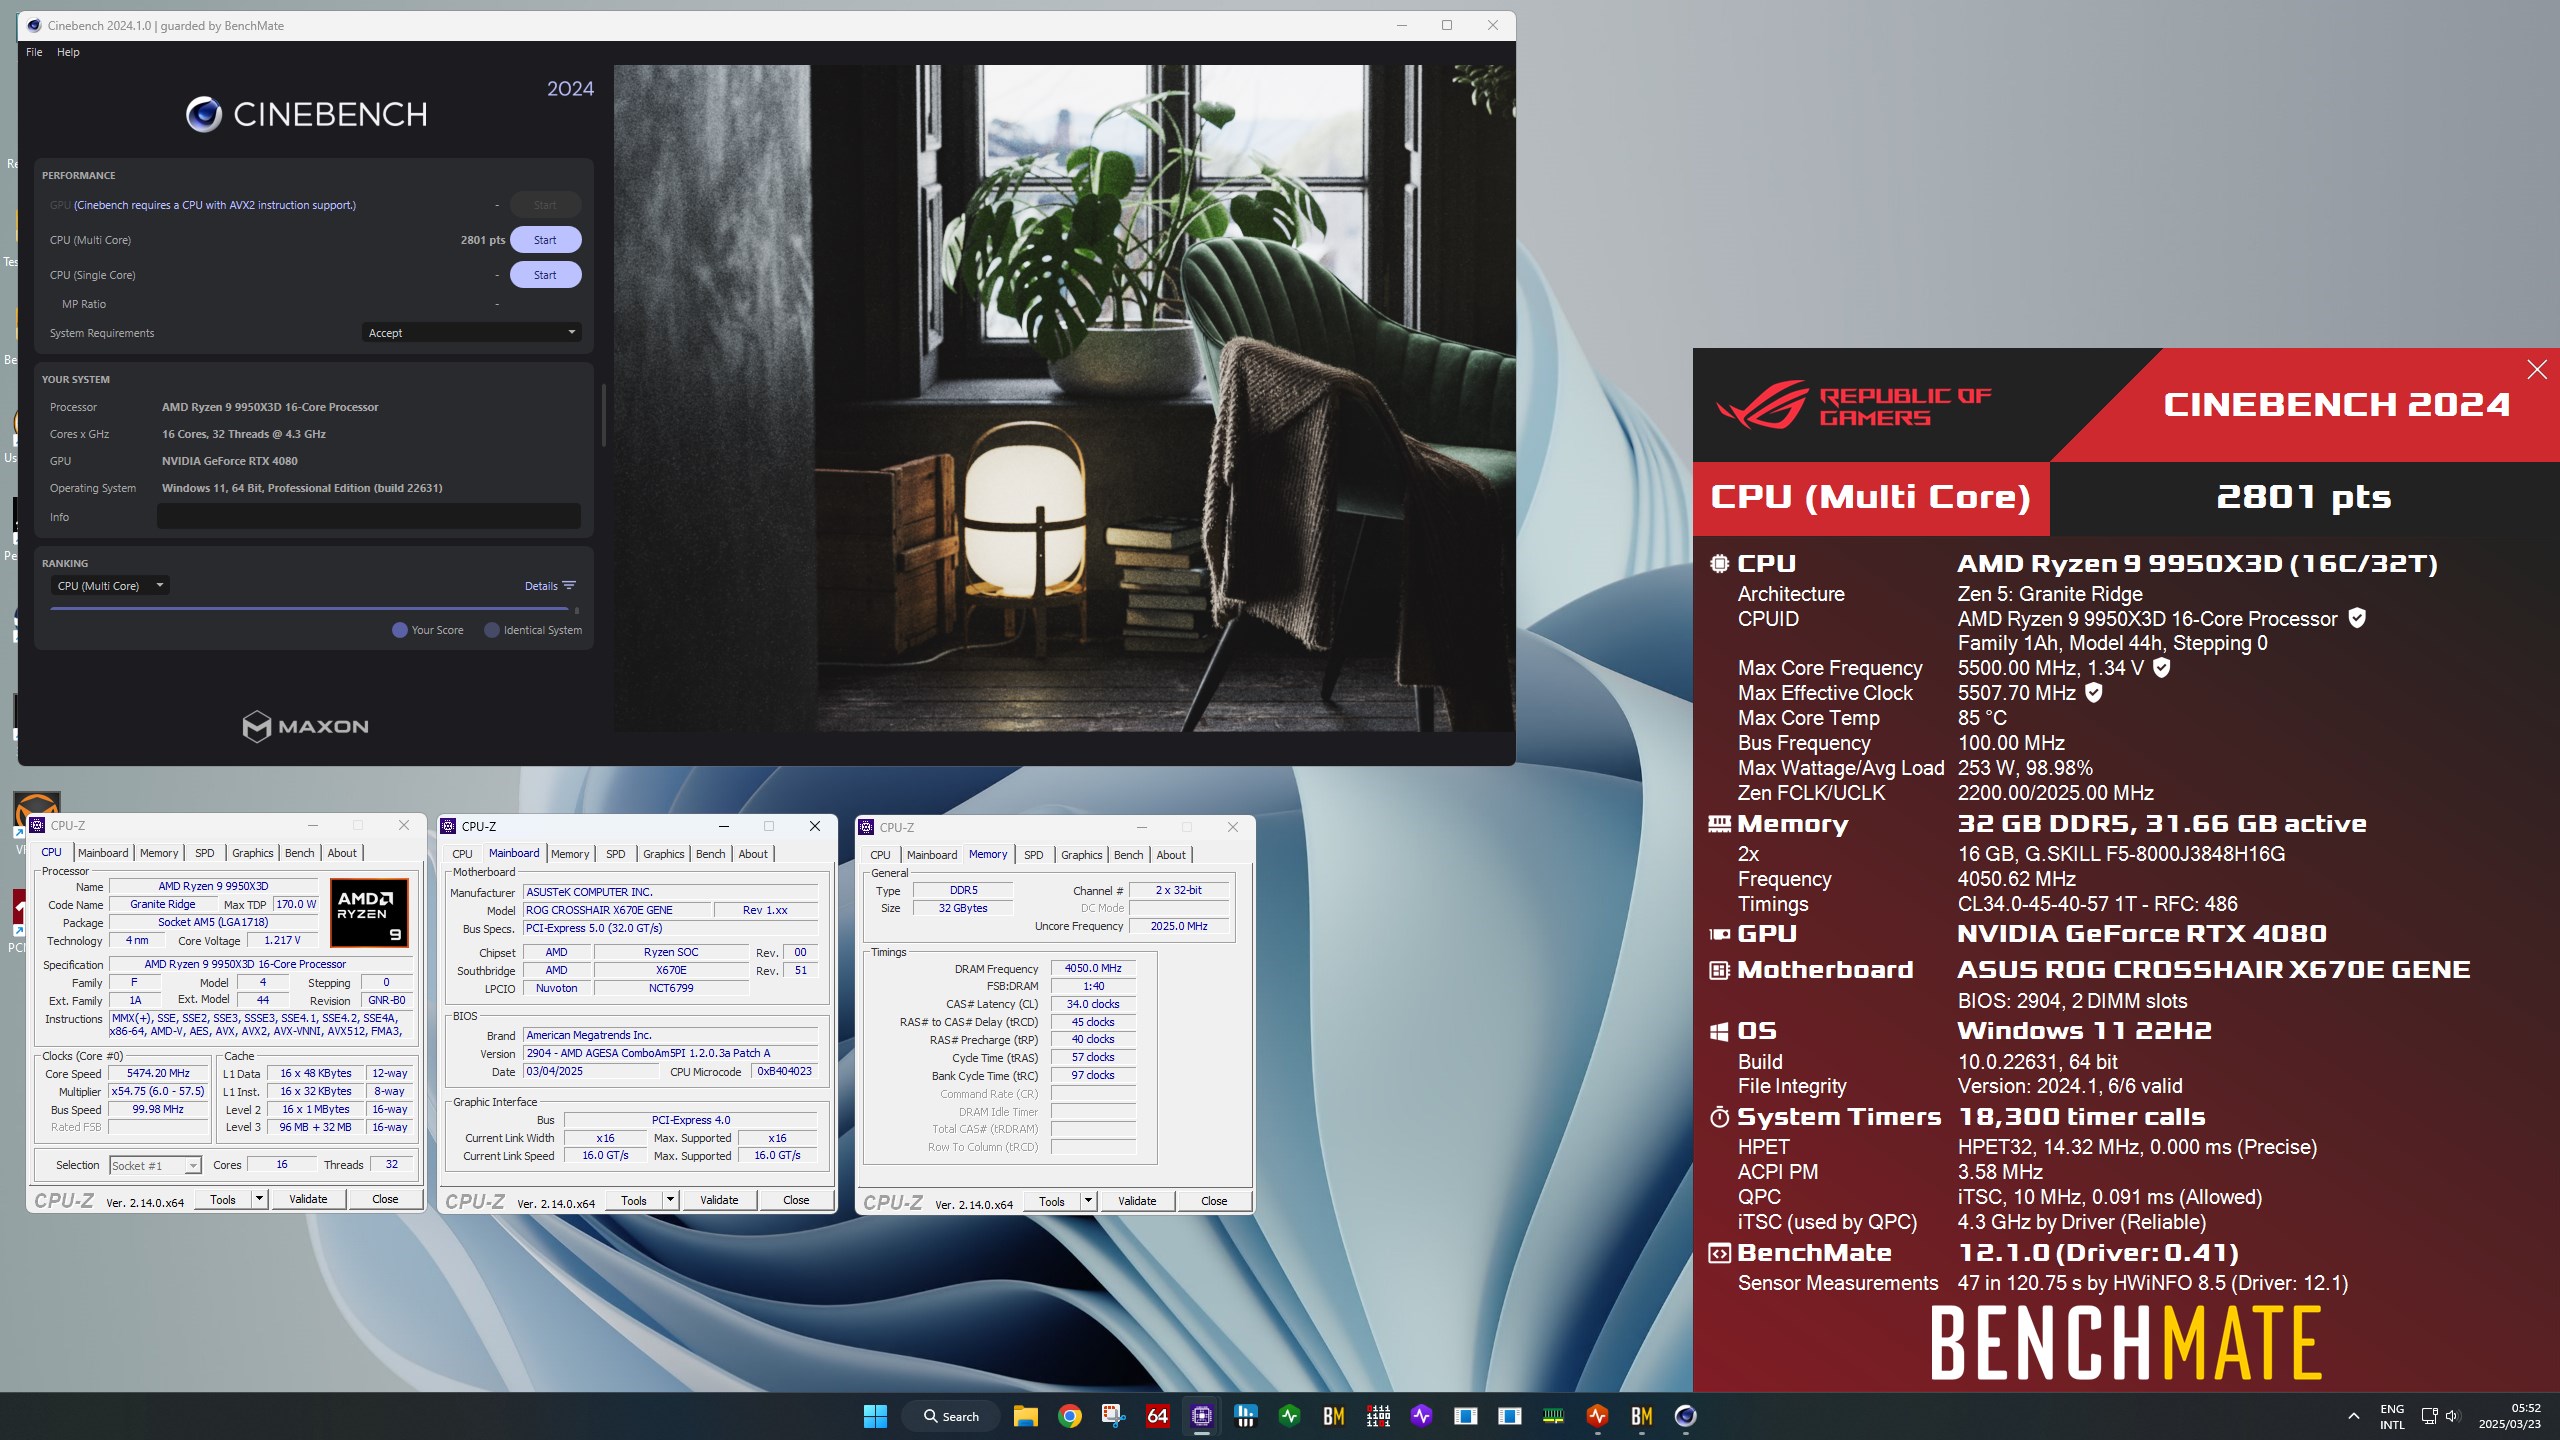Open Tools dropdown arrow in CPU-Z Mainboard window
2560x1440 pixels.
coord(670,1200)
